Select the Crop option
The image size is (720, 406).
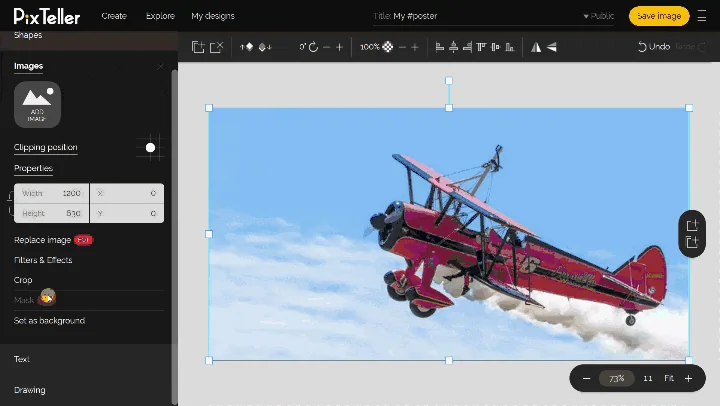(23, 280)
